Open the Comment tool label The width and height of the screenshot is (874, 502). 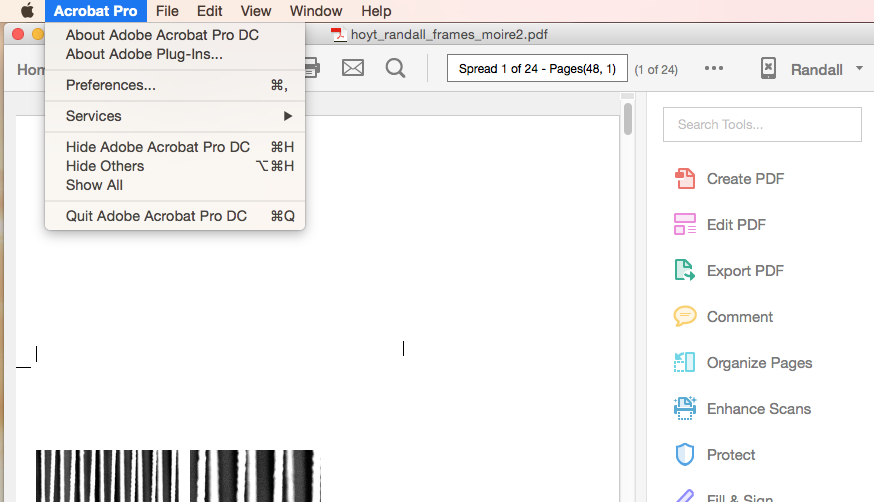click(740, 316)
